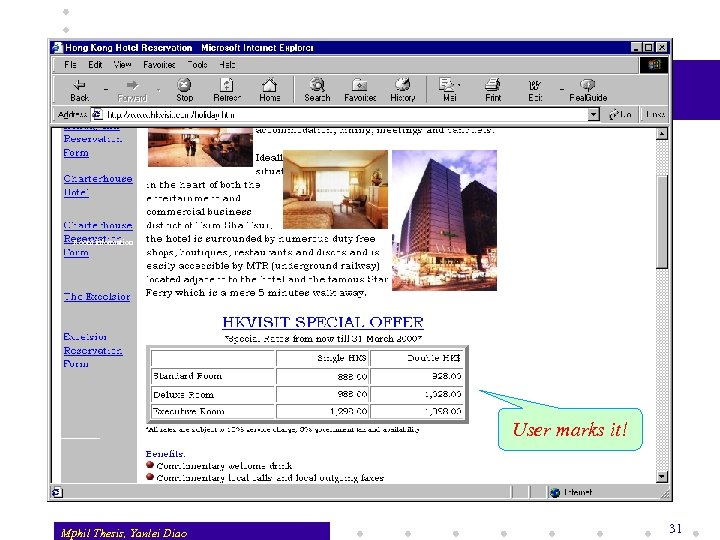
Task: Open the Edit menu
Action: (95, 65)
